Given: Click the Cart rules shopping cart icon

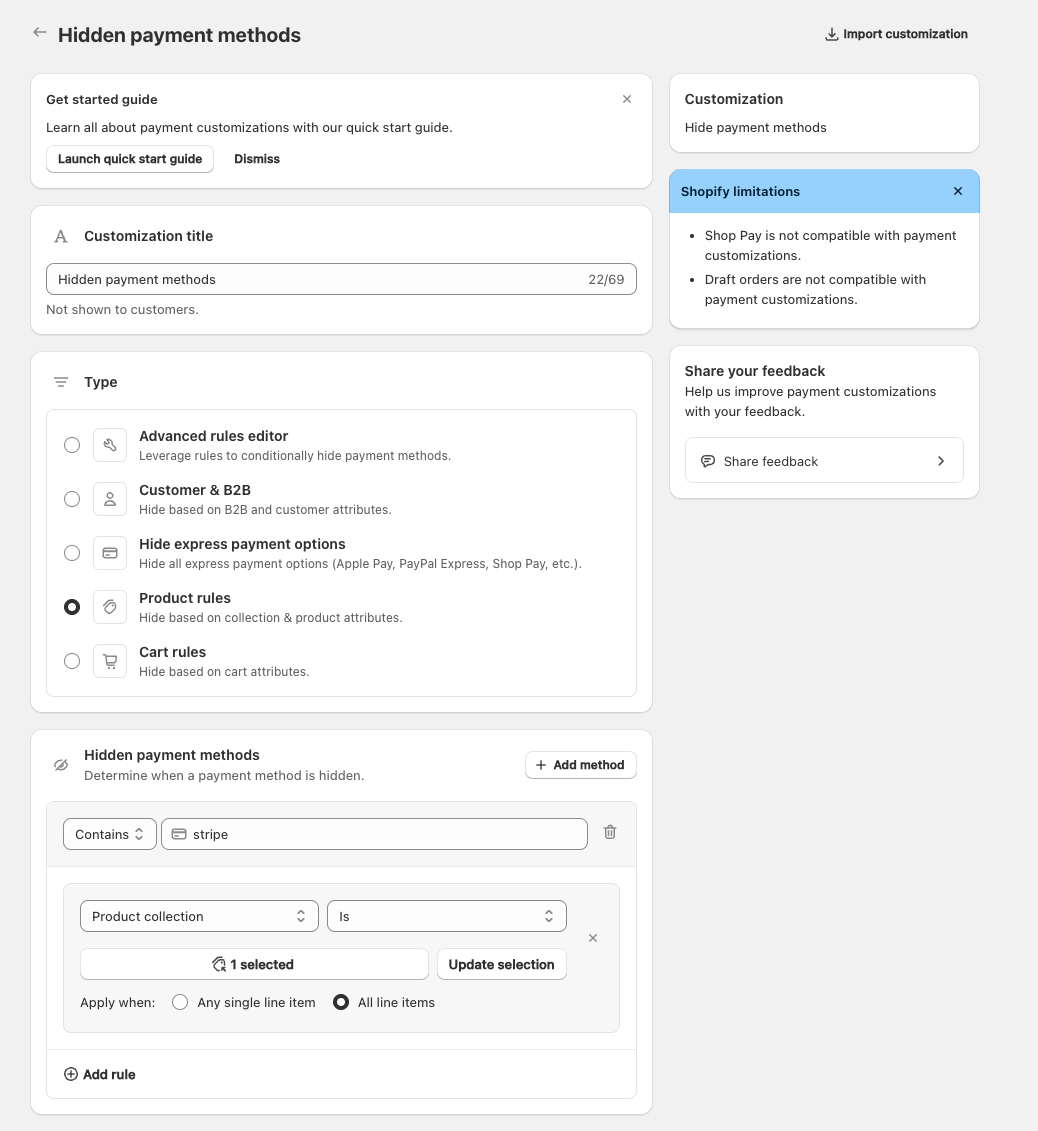Looking at the screenshot, I should [x=110, y=661].
